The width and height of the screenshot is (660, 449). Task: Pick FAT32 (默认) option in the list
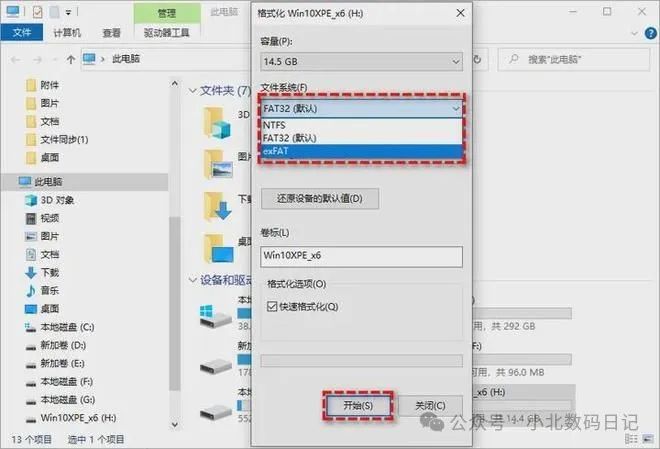pos(362,138)
